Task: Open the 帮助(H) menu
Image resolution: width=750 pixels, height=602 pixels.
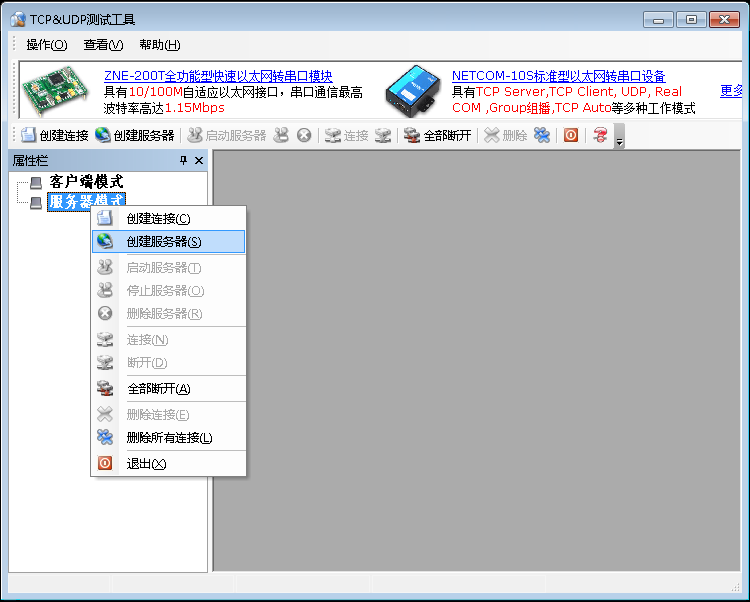Action: point(159,44)
